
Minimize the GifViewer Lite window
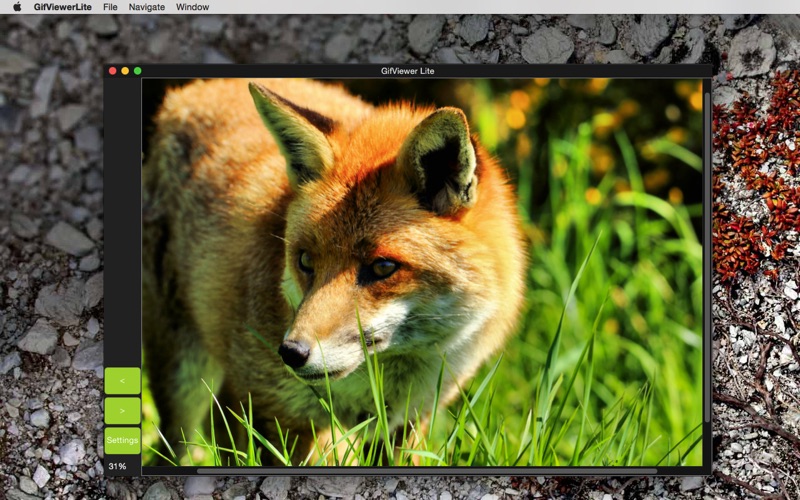tap(125, 71)
